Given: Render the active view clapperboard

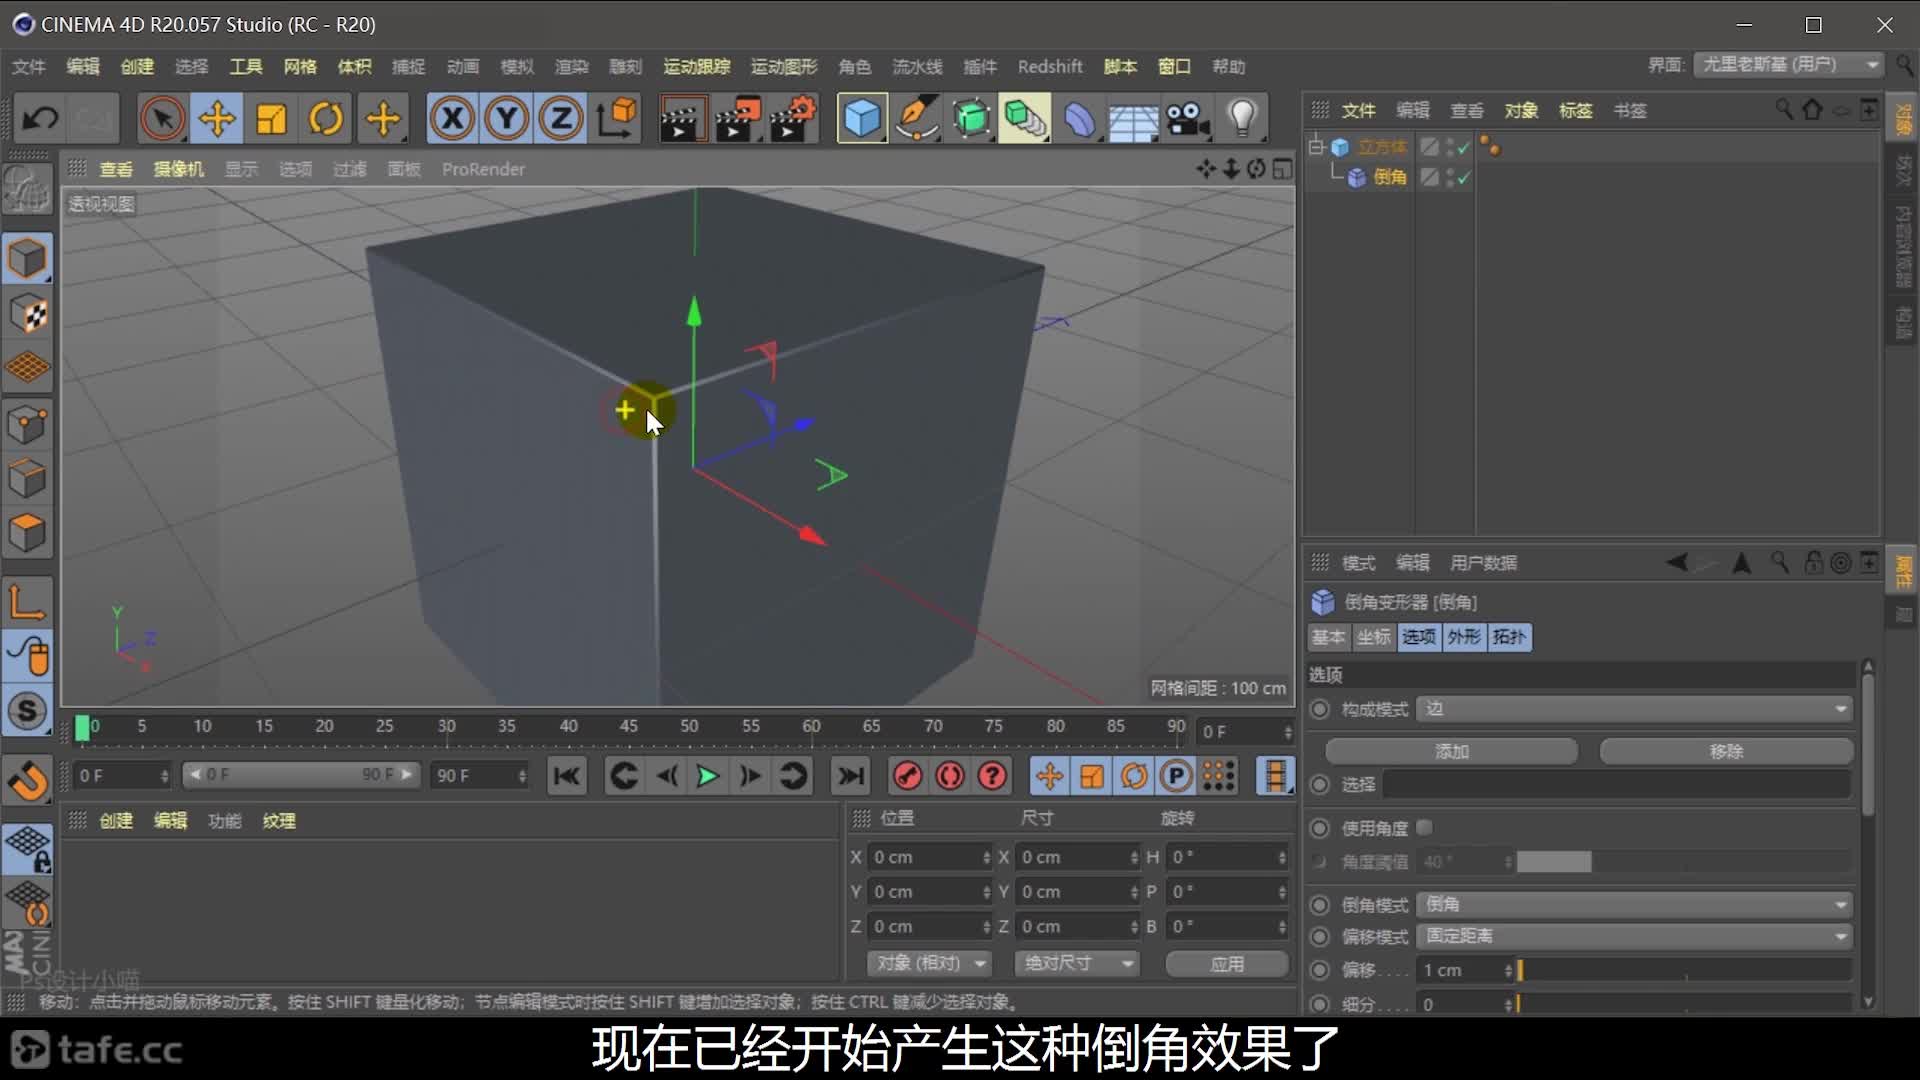Looking at the screenshot, I should [x=683, y=118].
